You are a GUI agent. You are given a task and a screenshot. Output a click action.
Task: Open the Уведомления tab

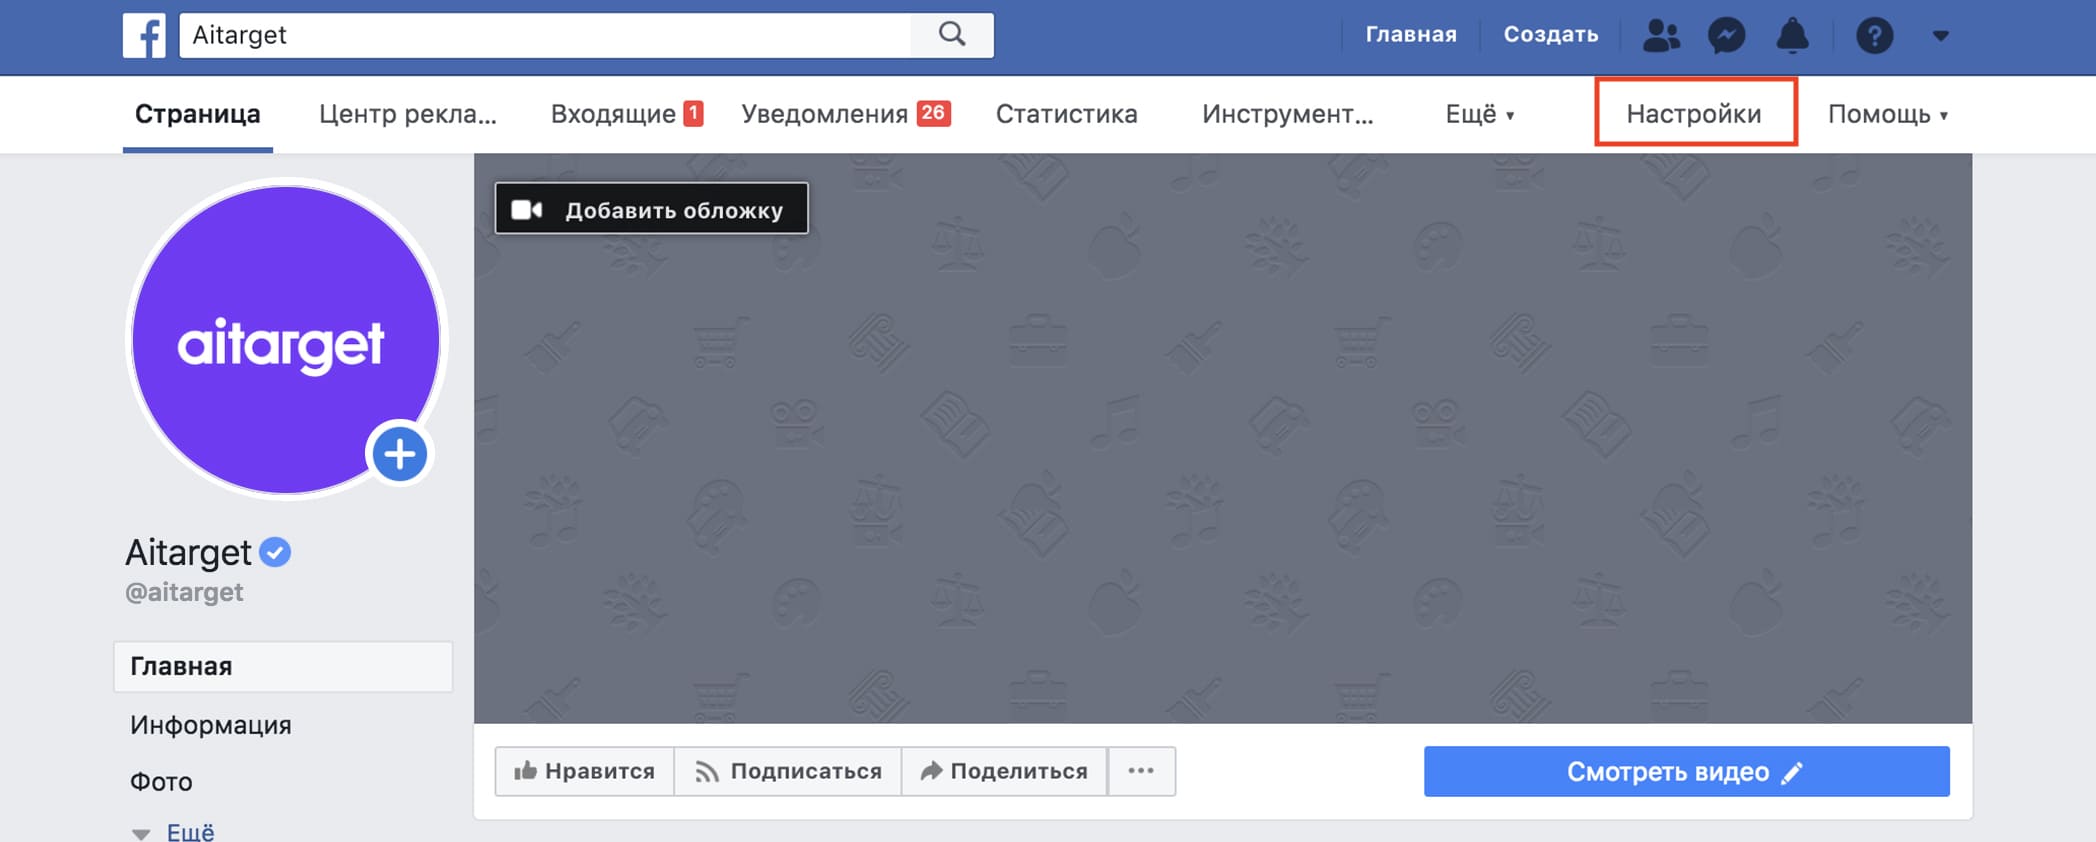point(846,114)
